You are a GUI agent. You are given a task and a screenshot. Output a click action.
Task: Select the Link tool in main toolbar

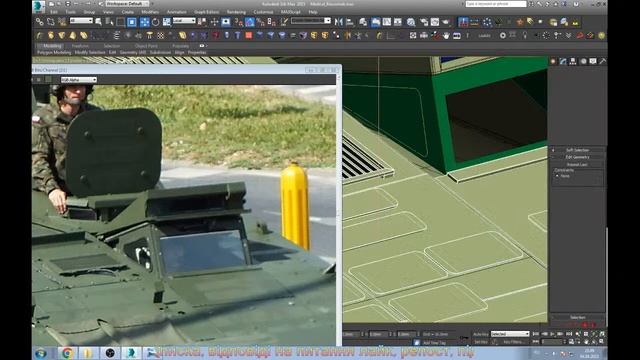pos(39,22)
